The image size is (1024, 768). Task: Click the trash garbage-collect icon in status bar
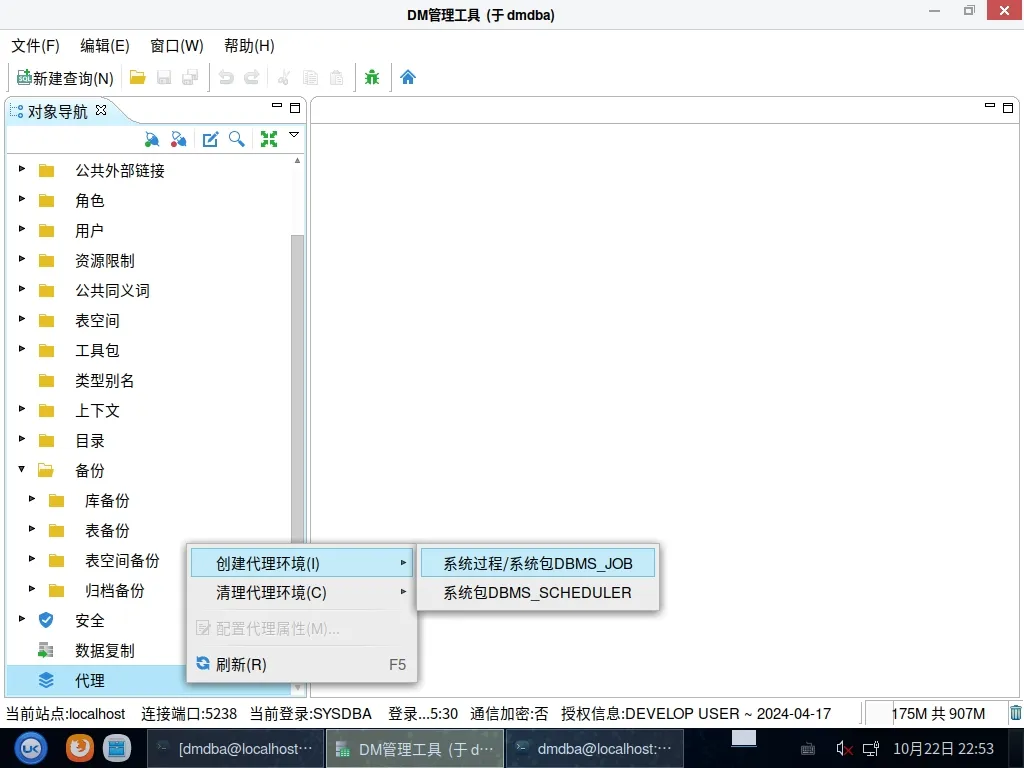[x=1015, y=713]
